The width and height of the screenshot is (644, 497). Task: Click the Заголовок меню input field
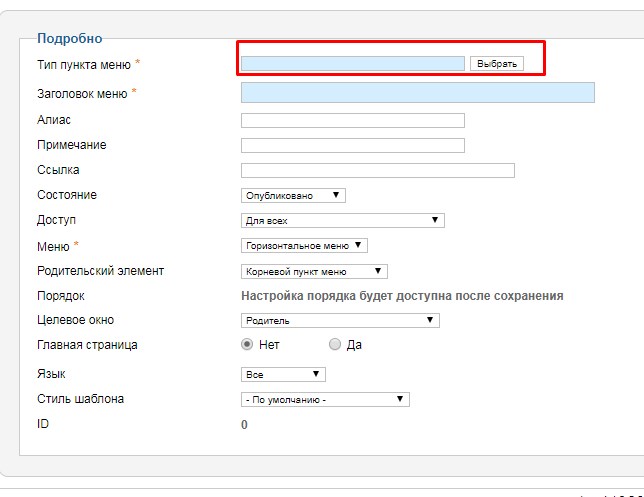418,93
